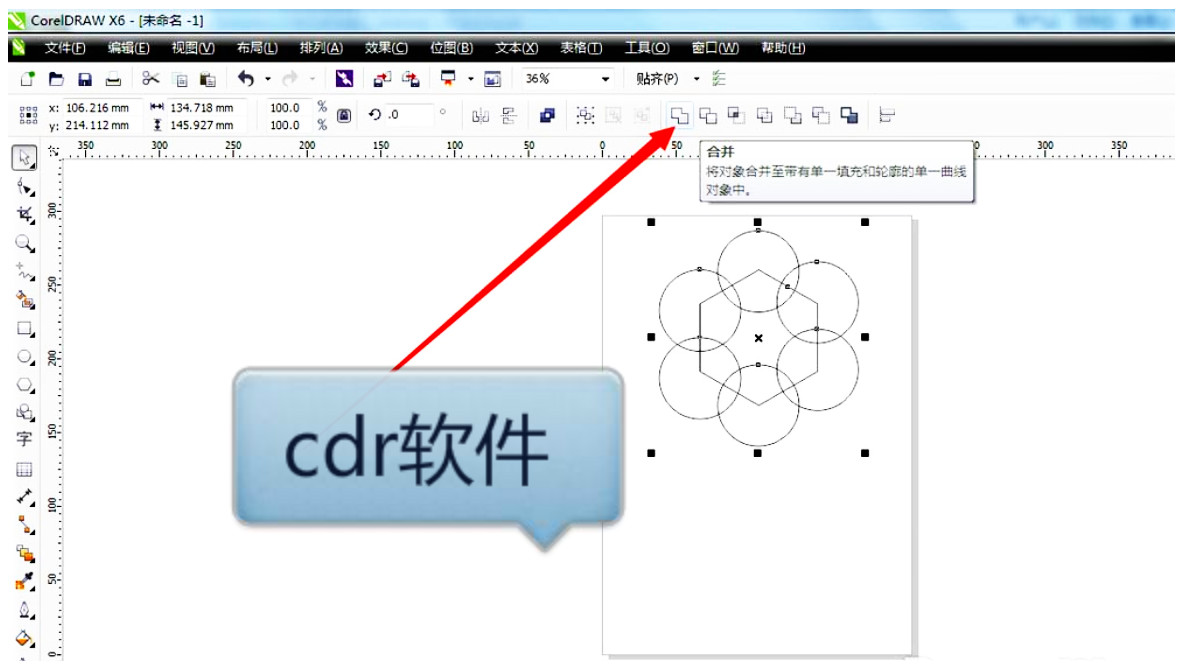Viewport: 1184px width, 672px height.
Task: Print the document
Action: click(x=113, y=79)
